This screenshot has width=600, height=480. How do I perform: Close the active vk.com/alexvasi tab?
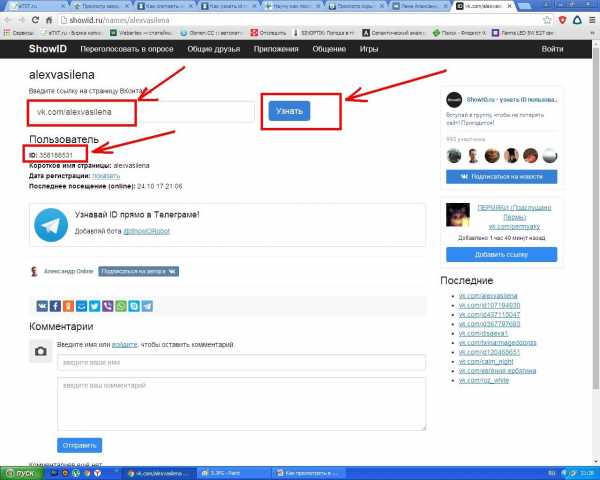(x=509, y=6)
